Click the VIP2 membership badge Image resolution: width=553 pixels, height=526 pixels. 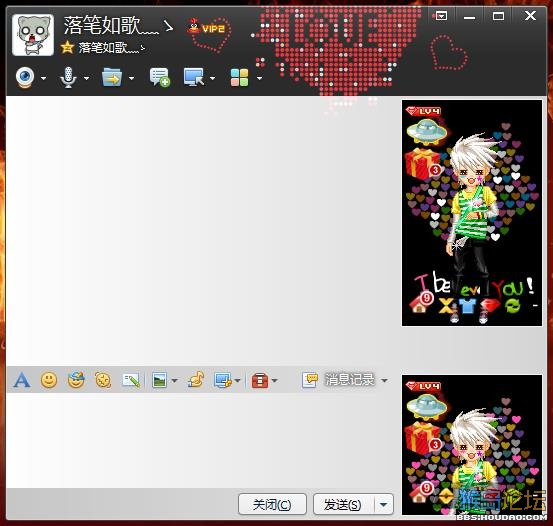pyautogui.click(x=206, y=28)
